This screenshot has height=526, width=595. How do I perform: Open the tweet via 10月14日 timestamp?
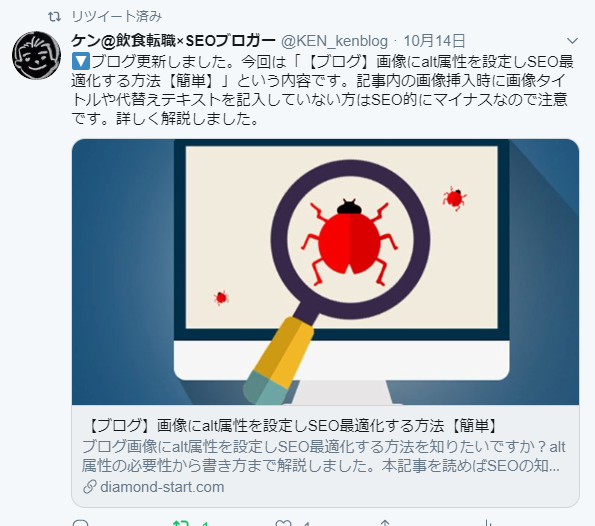point(434,41)
